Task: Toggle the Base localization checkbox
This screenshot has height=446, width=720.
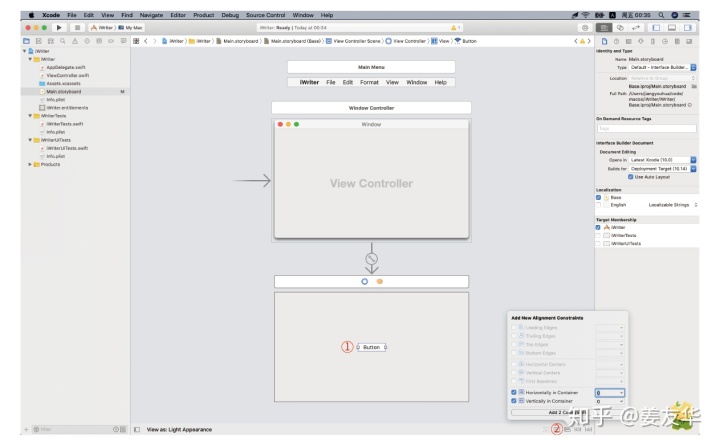Action: tap(598, 198)
